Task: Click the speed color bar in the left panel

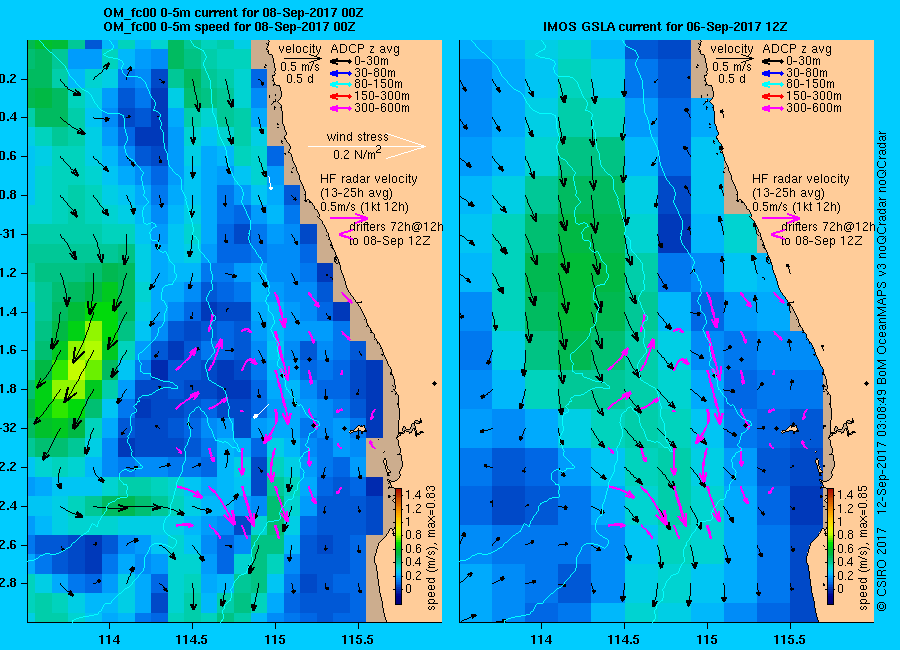Action: [398, 546]
